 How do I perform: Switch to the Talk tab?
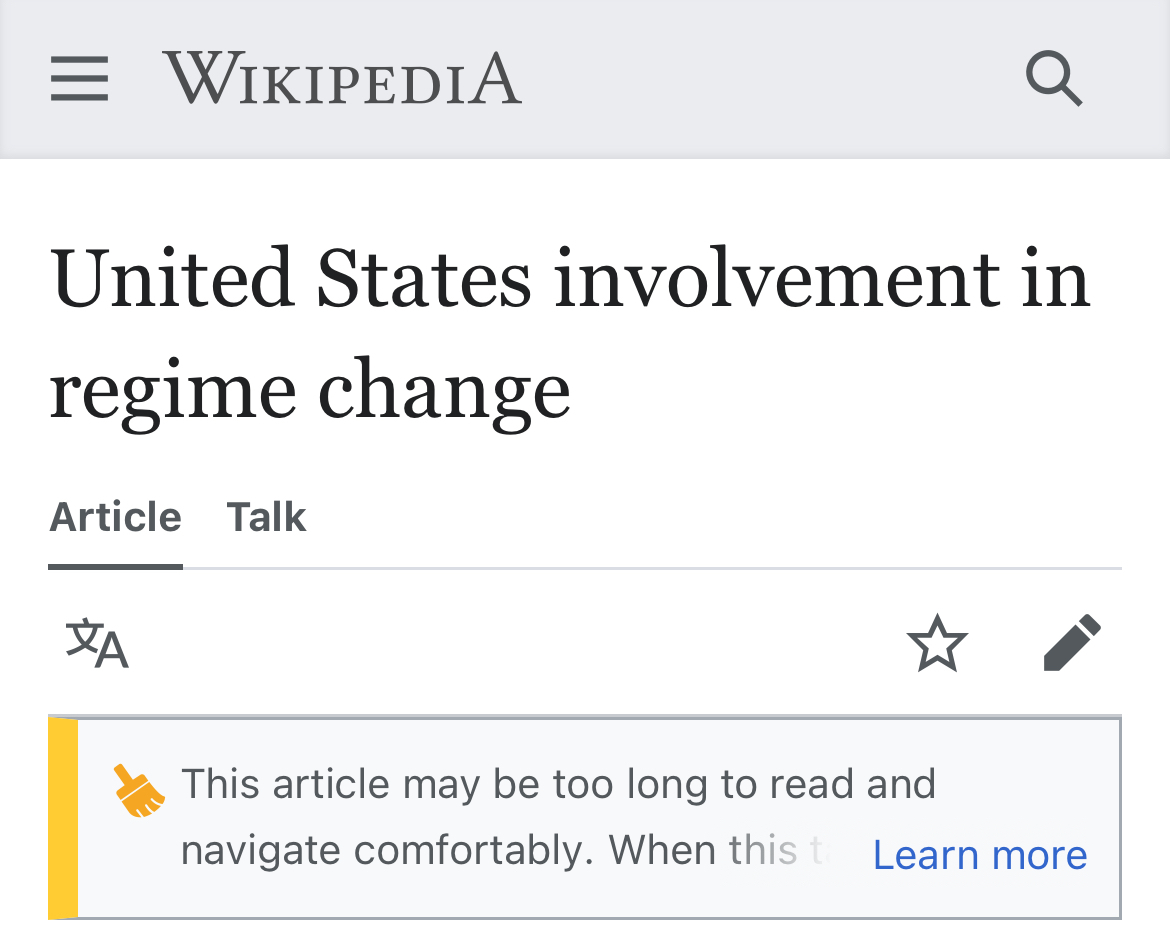pyautogui.click(x=266, y=518)
